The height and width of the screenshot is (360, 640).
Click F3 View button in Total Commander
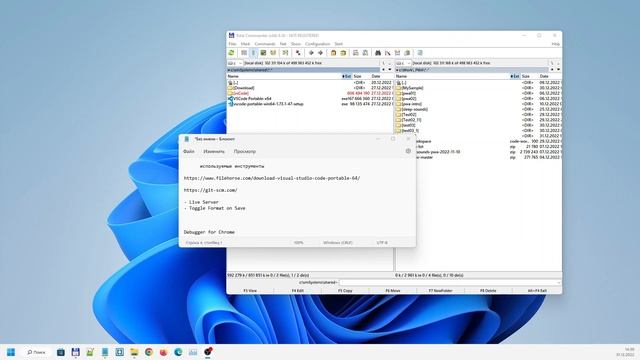250,291
